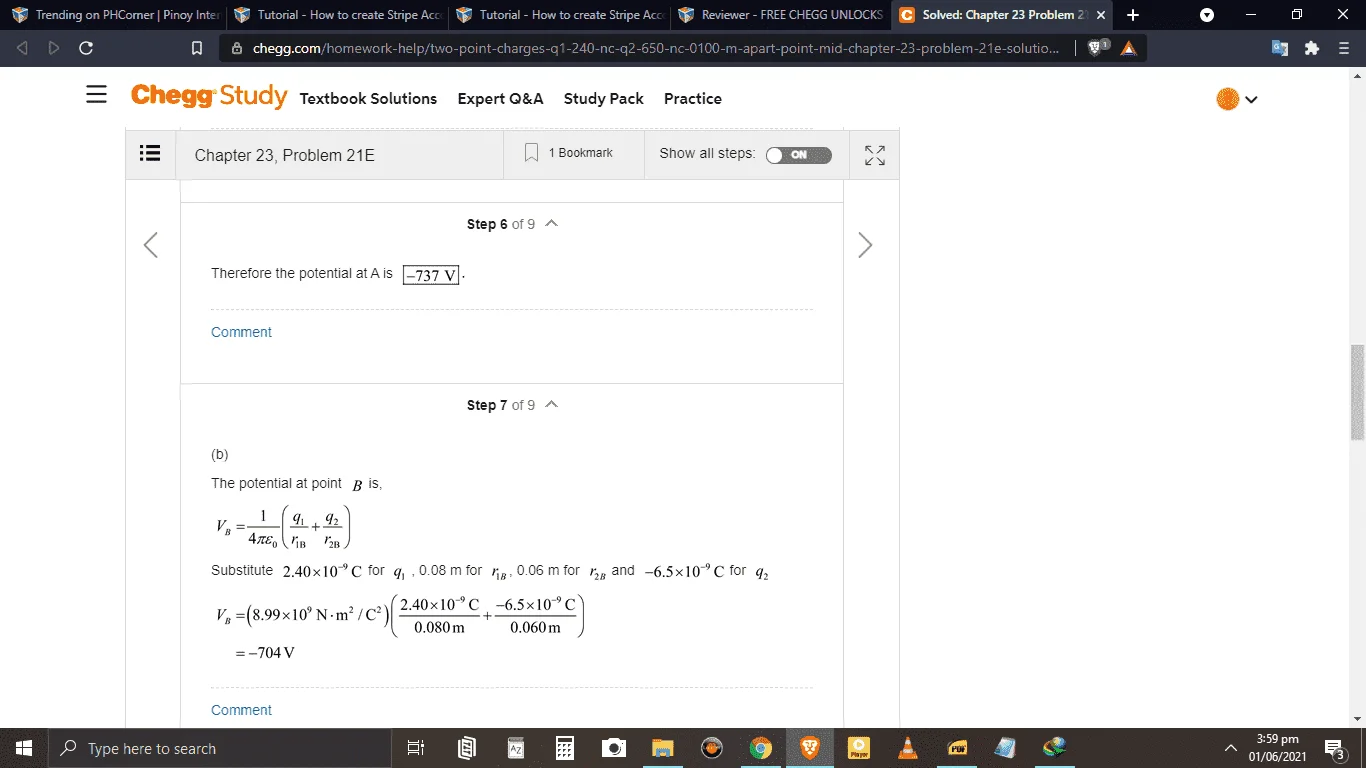Open the translate extension icon
This screenshot has width=1366, height=768.
pos(1280,48)
